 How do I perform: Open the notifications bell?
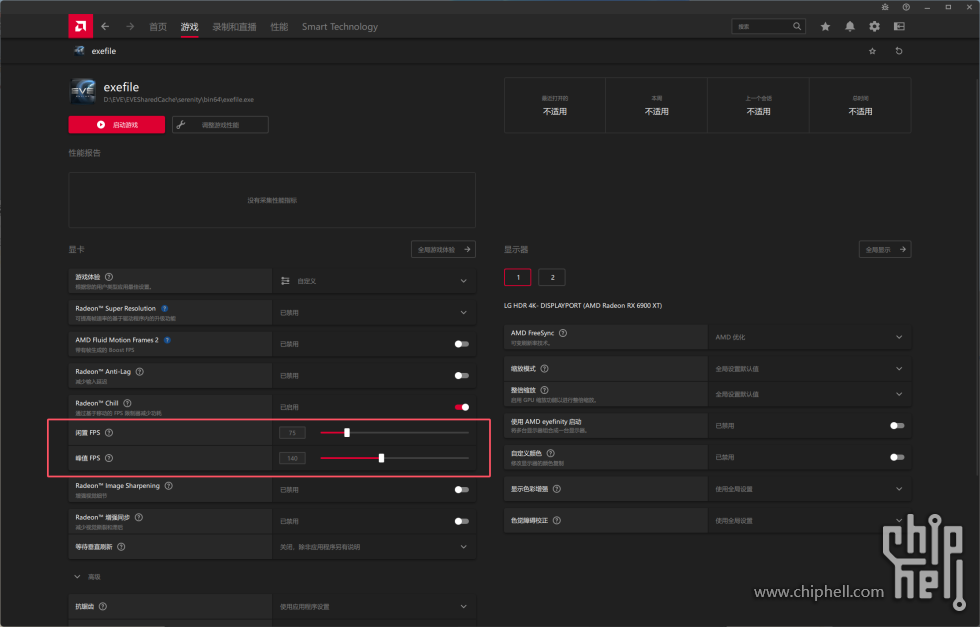pyautogui.click(x=850, y=26)
